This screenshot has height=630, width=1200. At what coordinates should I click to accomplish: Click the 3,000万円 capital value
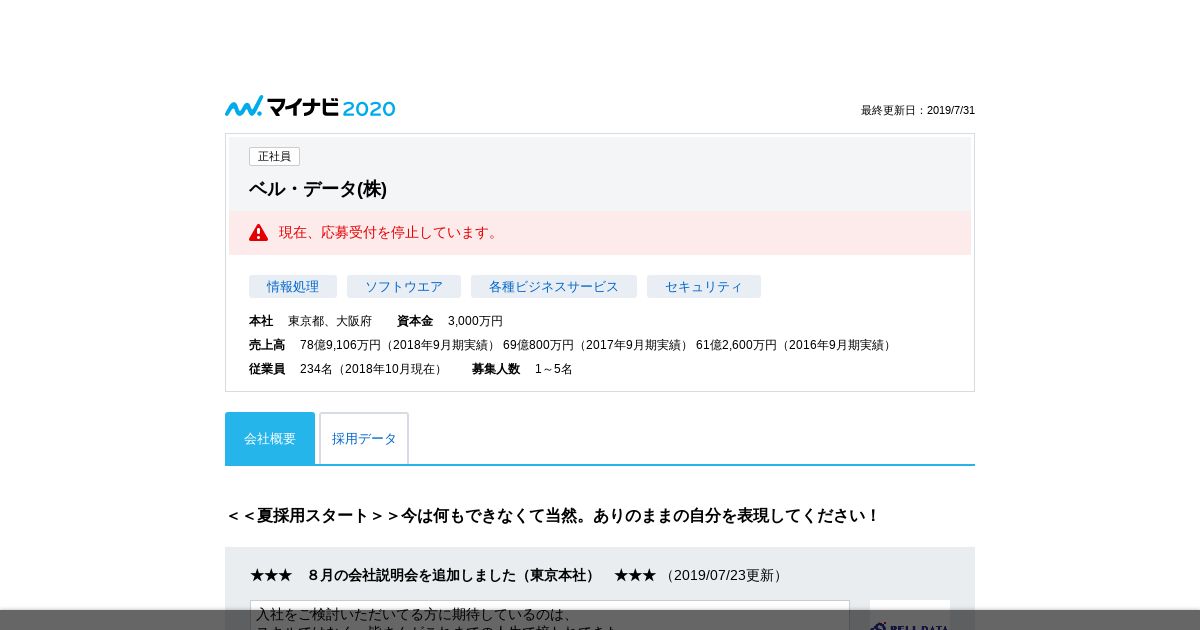pyautogui.click(x=475, y=321)
